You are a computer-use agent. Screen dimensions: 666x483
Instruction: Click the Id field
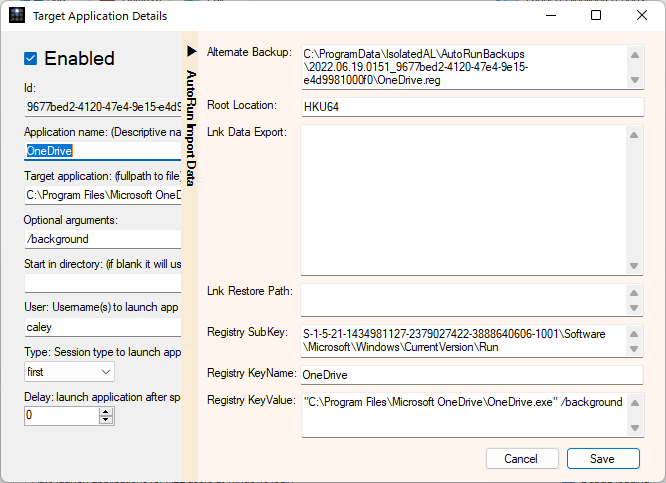pos(103,107)
